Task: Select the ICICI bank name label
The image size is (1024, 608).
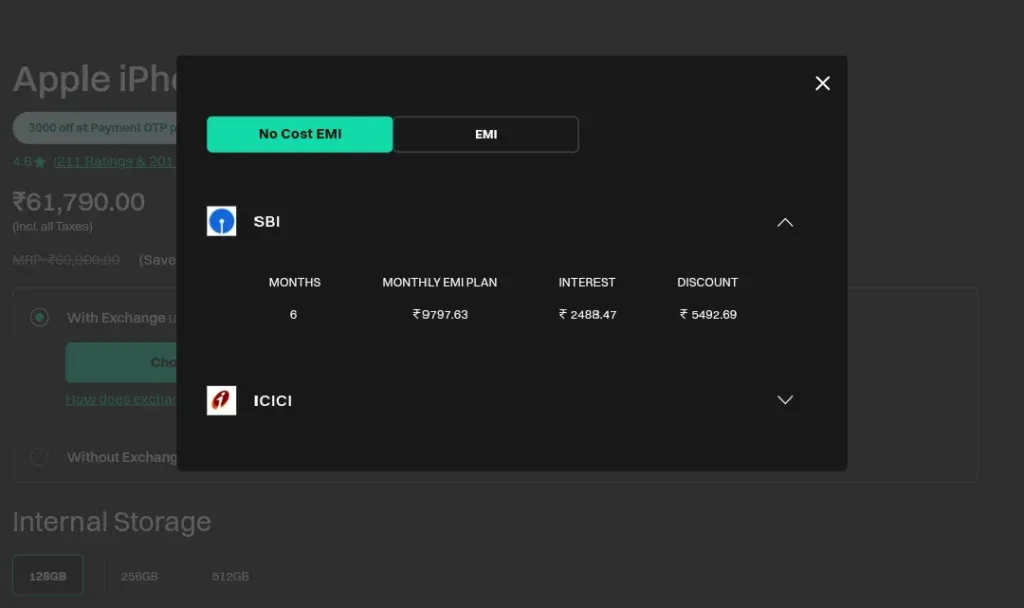Action: 272,400
